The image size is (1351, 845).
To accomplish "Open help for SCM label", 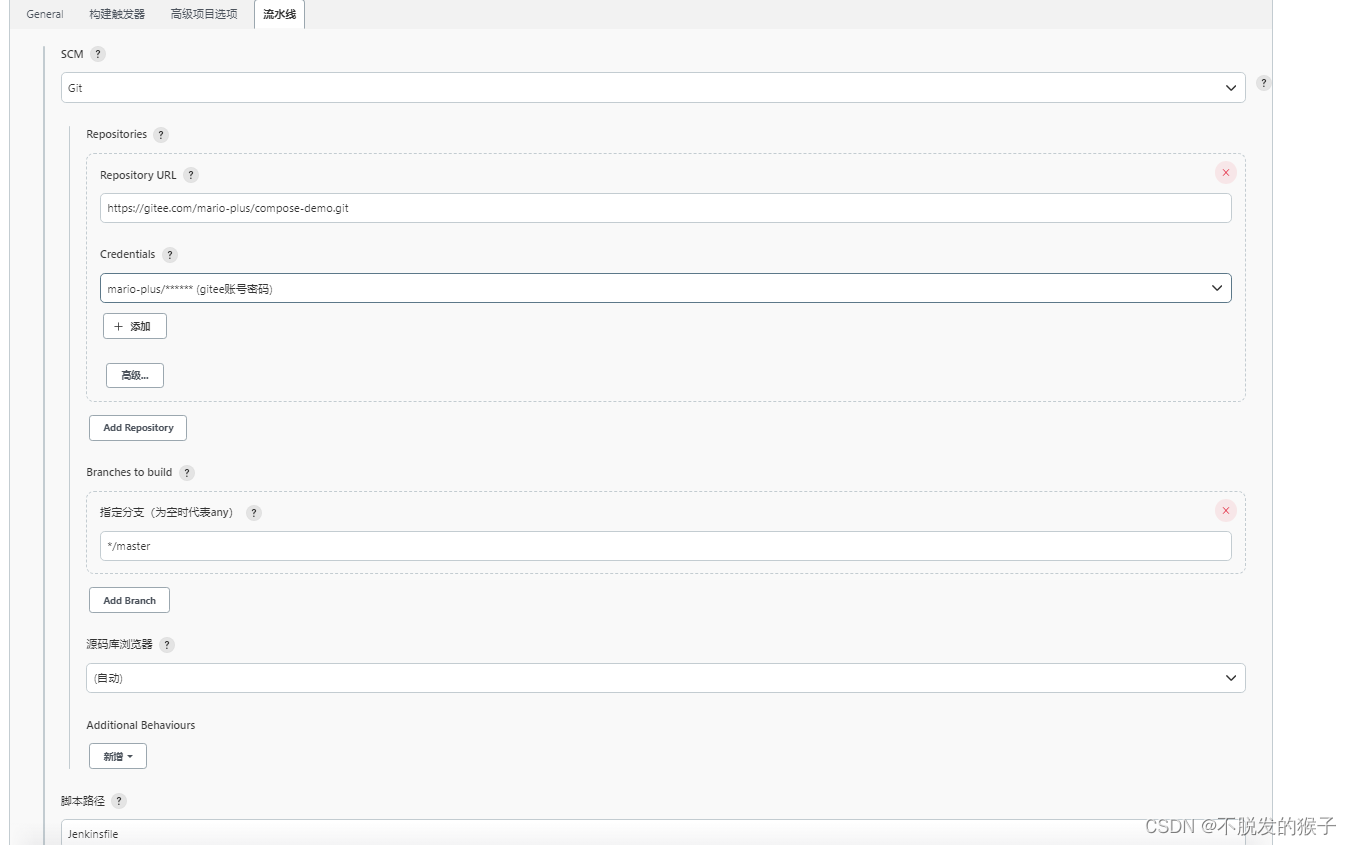I will [98, 54].
